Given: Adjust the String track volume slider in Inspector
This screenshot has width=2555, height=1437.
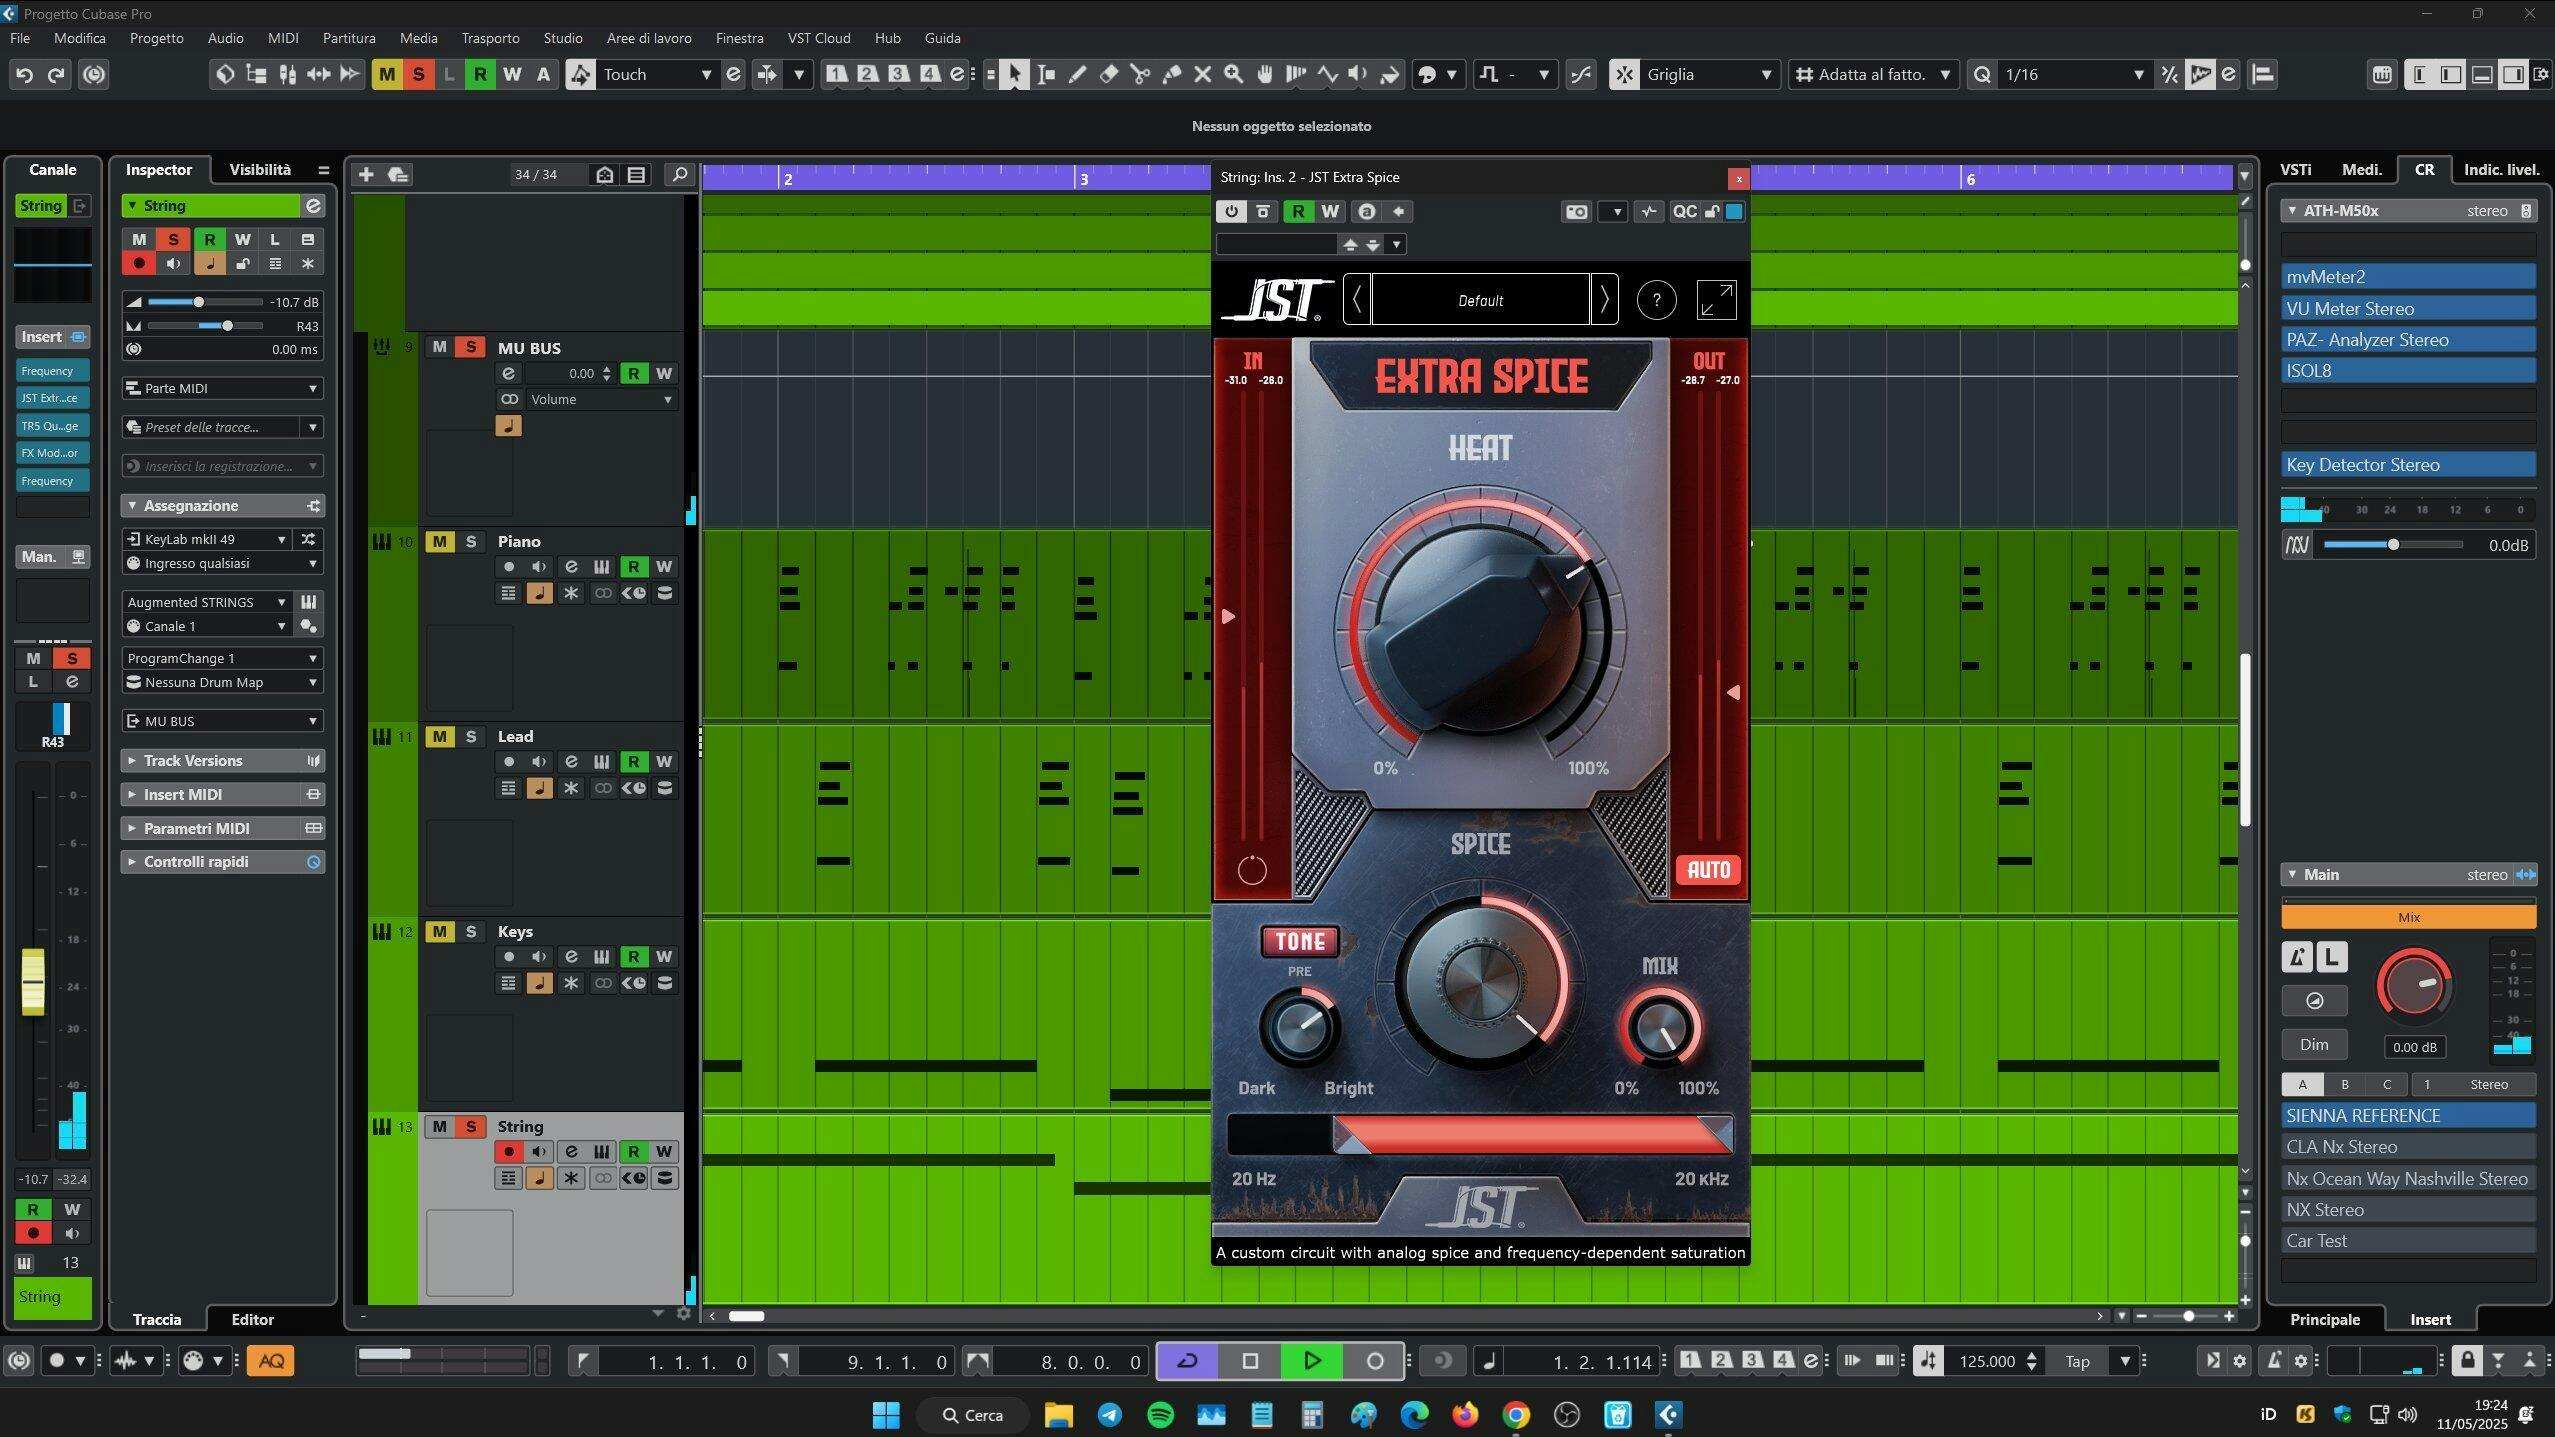Looking at the screenshot, I should point(199,302).
